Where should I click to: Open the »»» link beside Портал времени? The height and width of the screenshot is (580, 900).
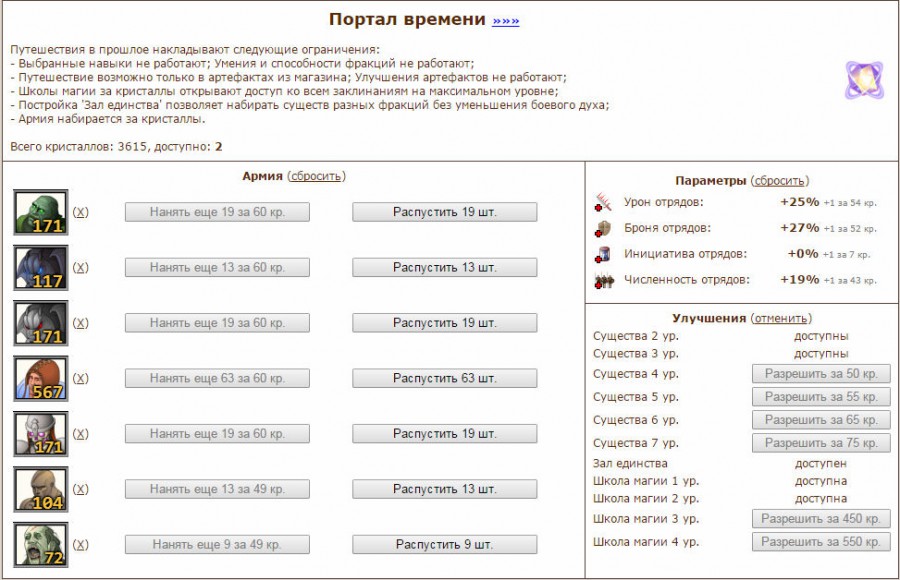pos(506,21)
